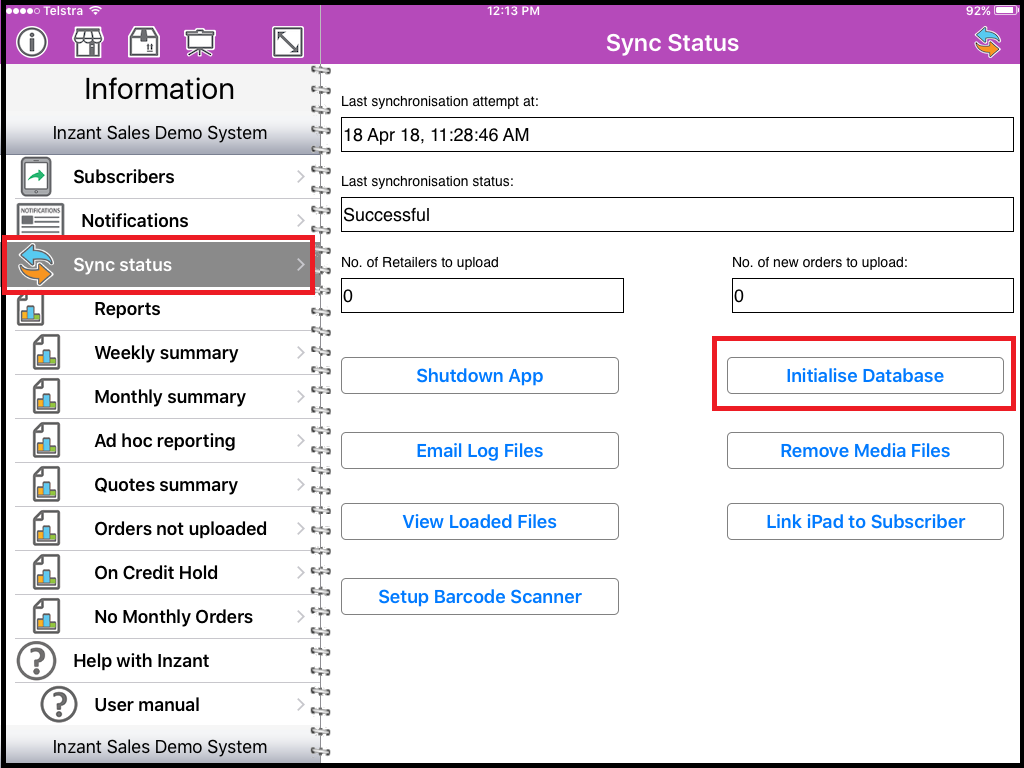Tap the Remove Media Files button
Viewport: 1024px width, 768px height.
(865, 451)
